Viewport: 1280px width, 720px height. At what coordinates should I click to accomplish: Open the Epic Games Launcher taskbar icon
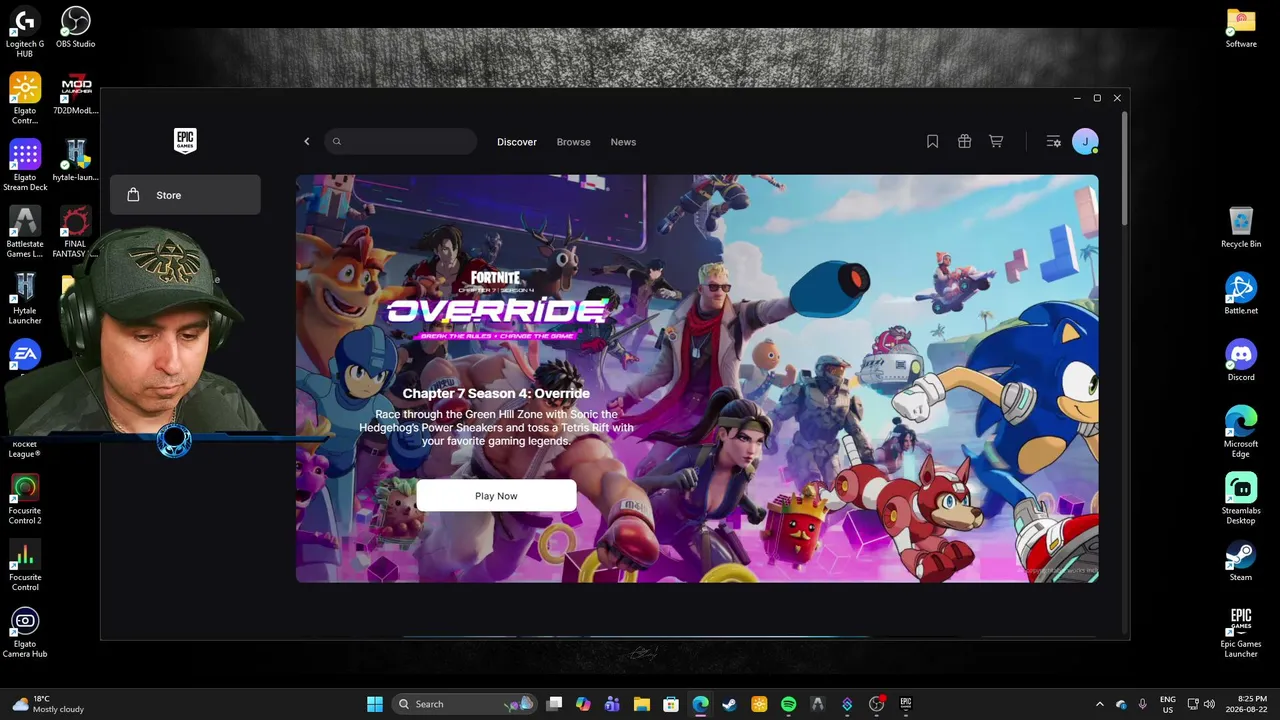pyautogui.click(x=906, y=704)
